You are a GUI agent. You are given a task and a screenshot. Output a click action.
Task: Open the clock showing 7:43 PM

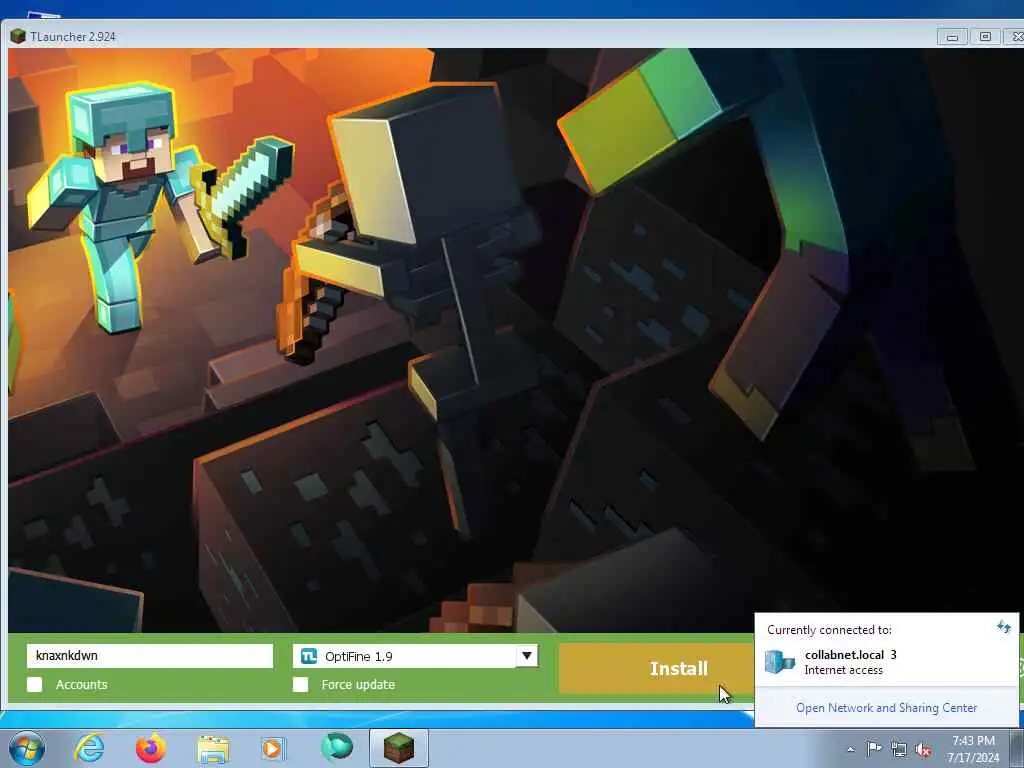pos(973,748)
